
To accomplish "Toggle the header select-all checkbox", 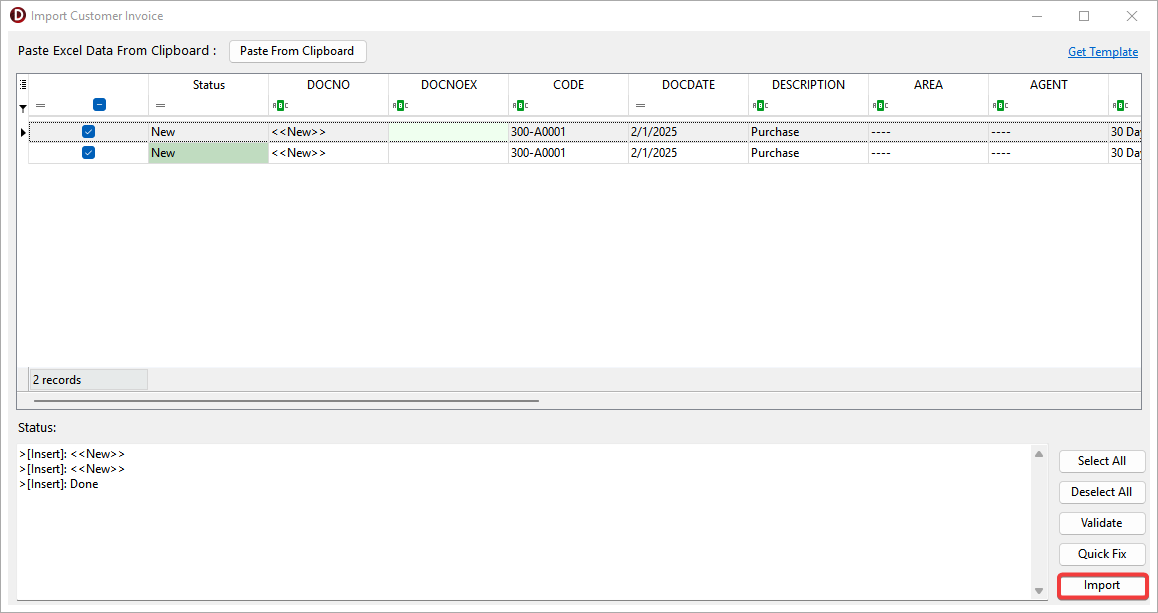I will pos(99,104).
